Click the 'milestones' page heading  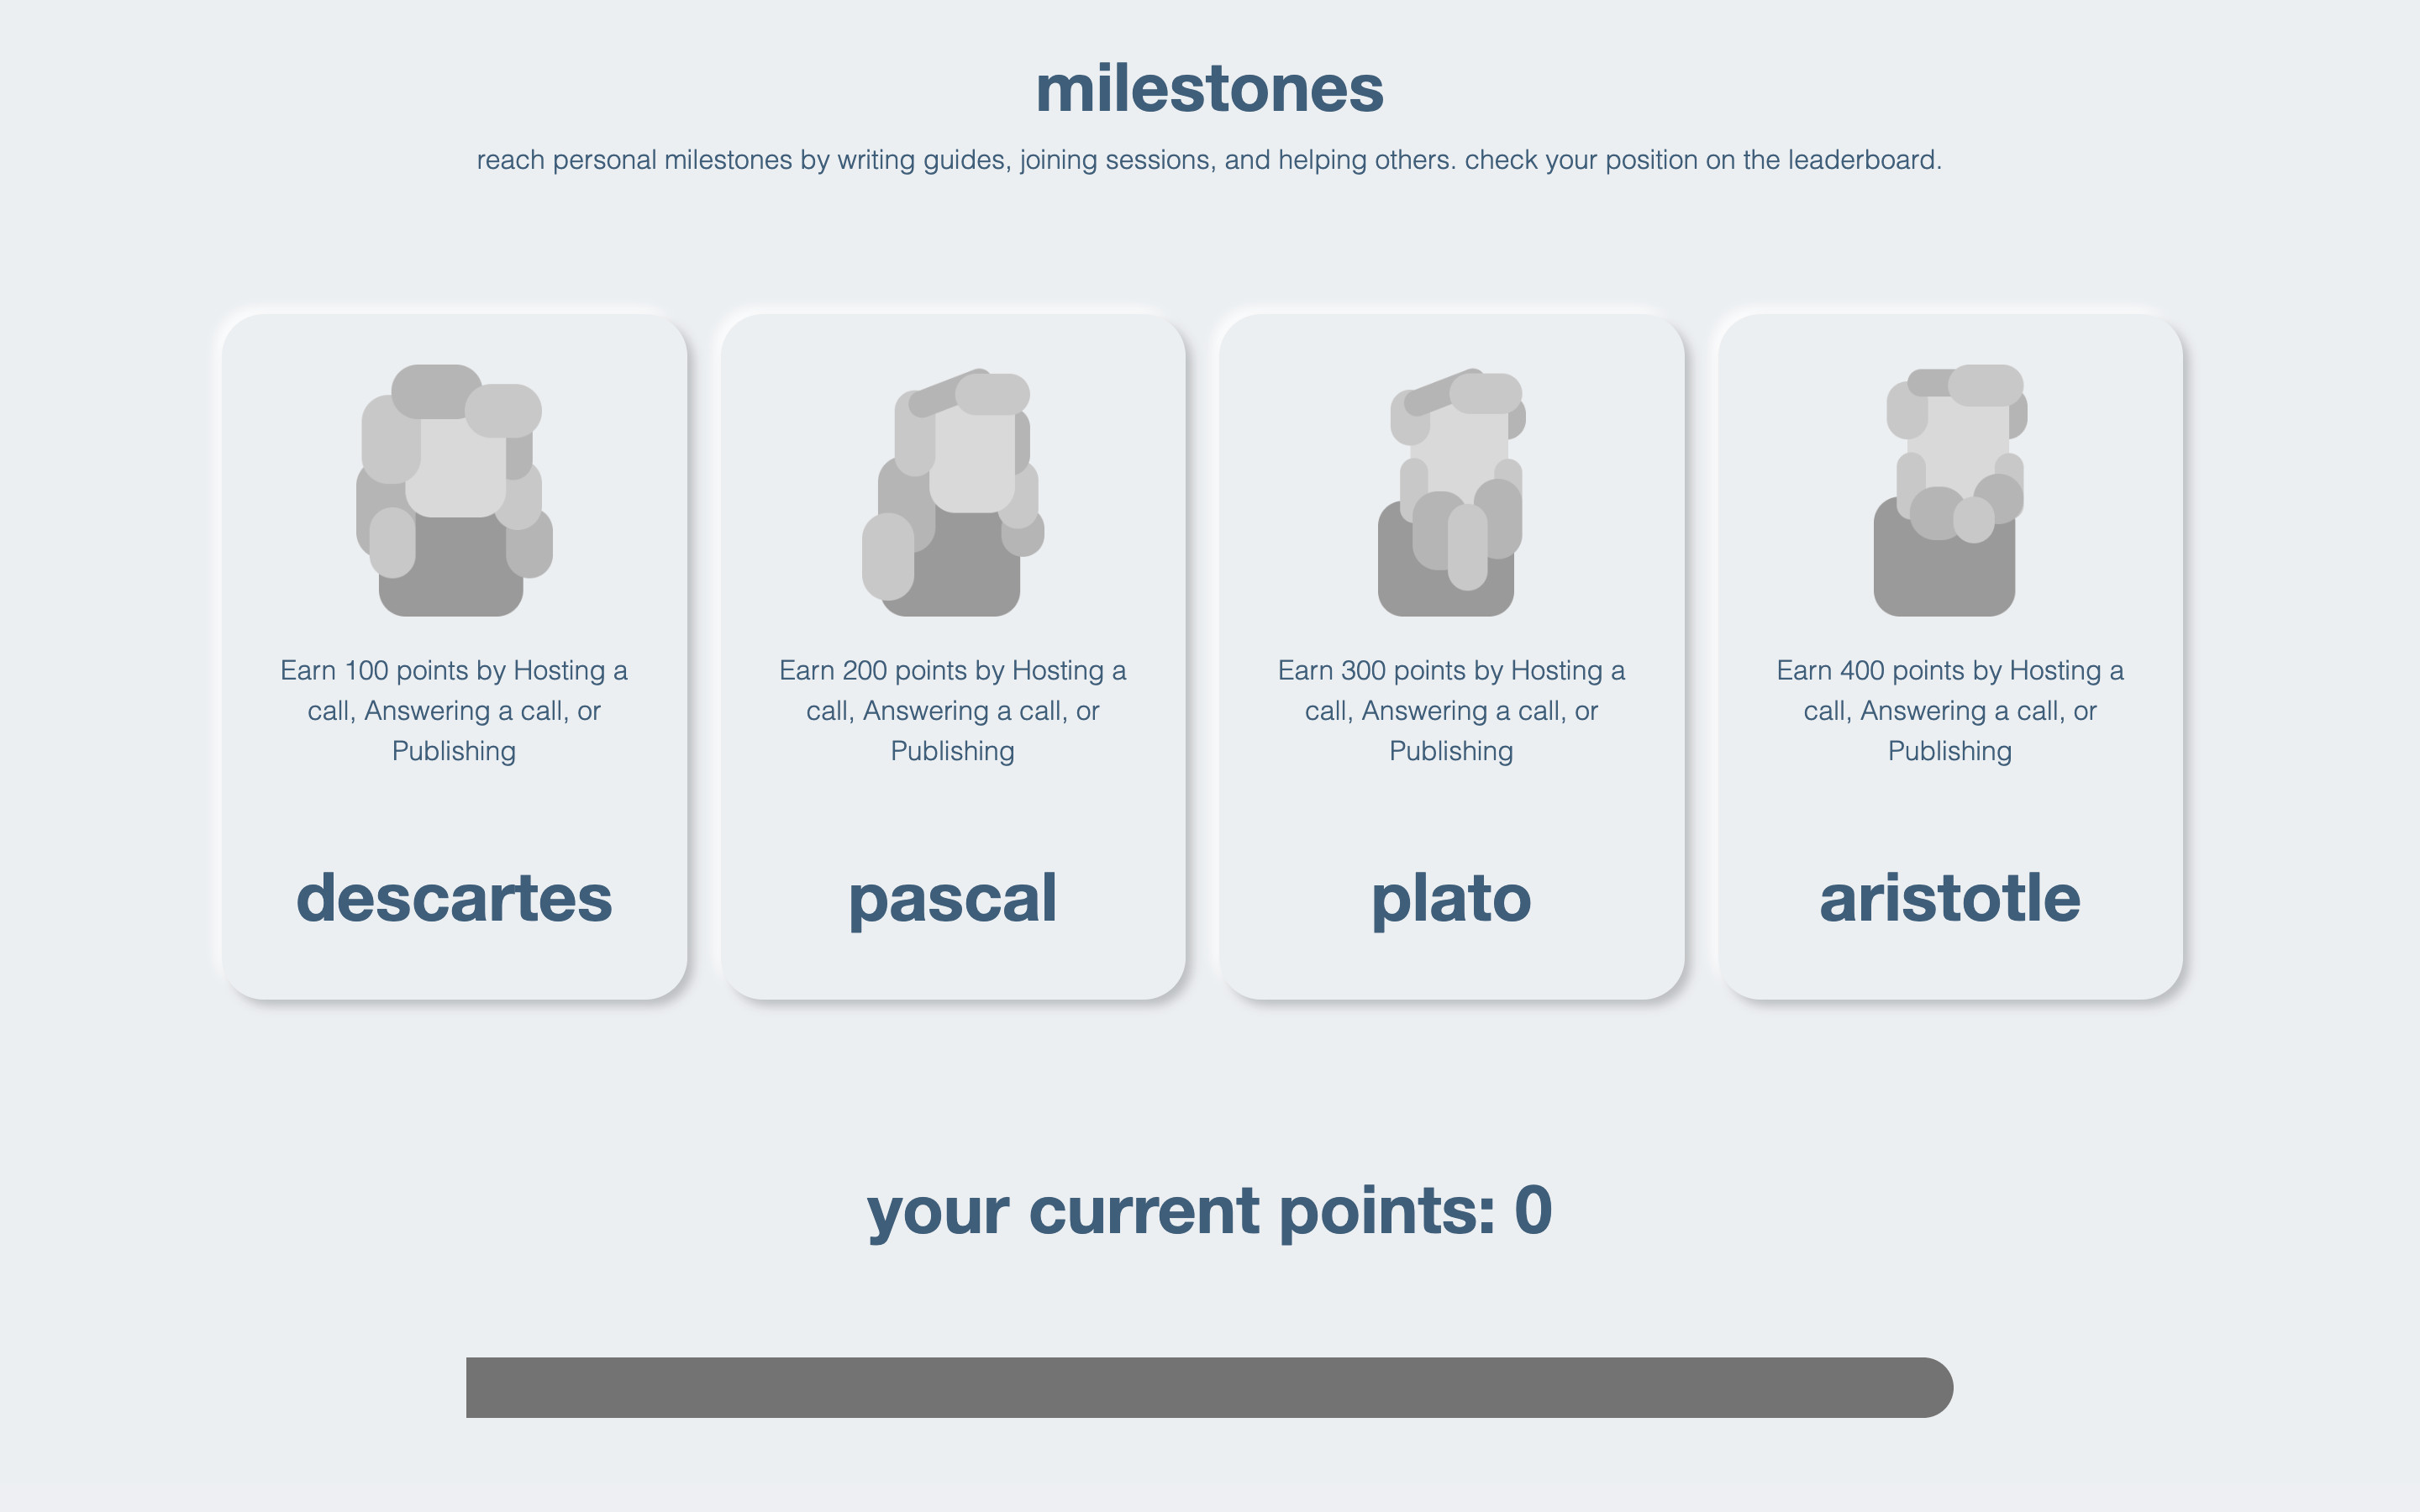tap(1209, 88)
